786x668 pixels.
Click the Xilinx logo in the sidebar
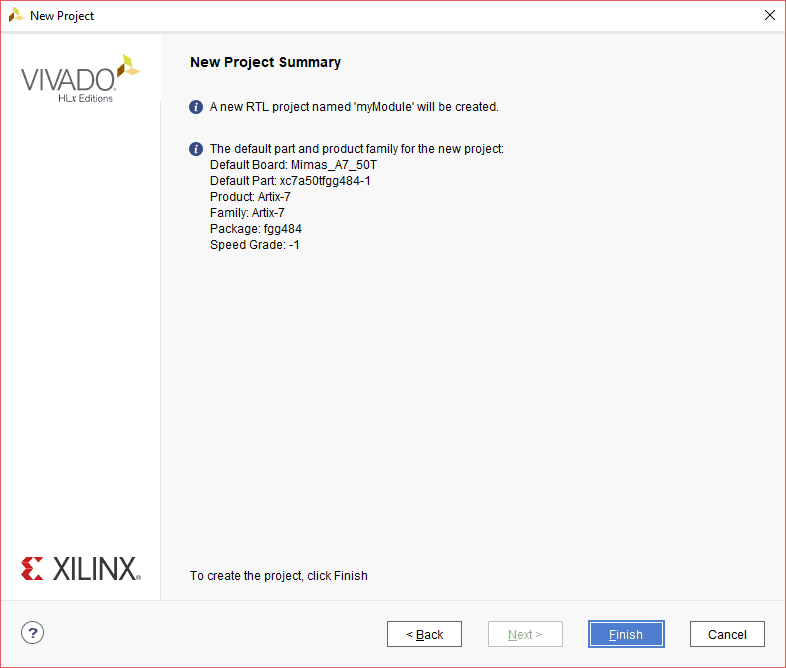pyautogui.click(x=81, y=569)
